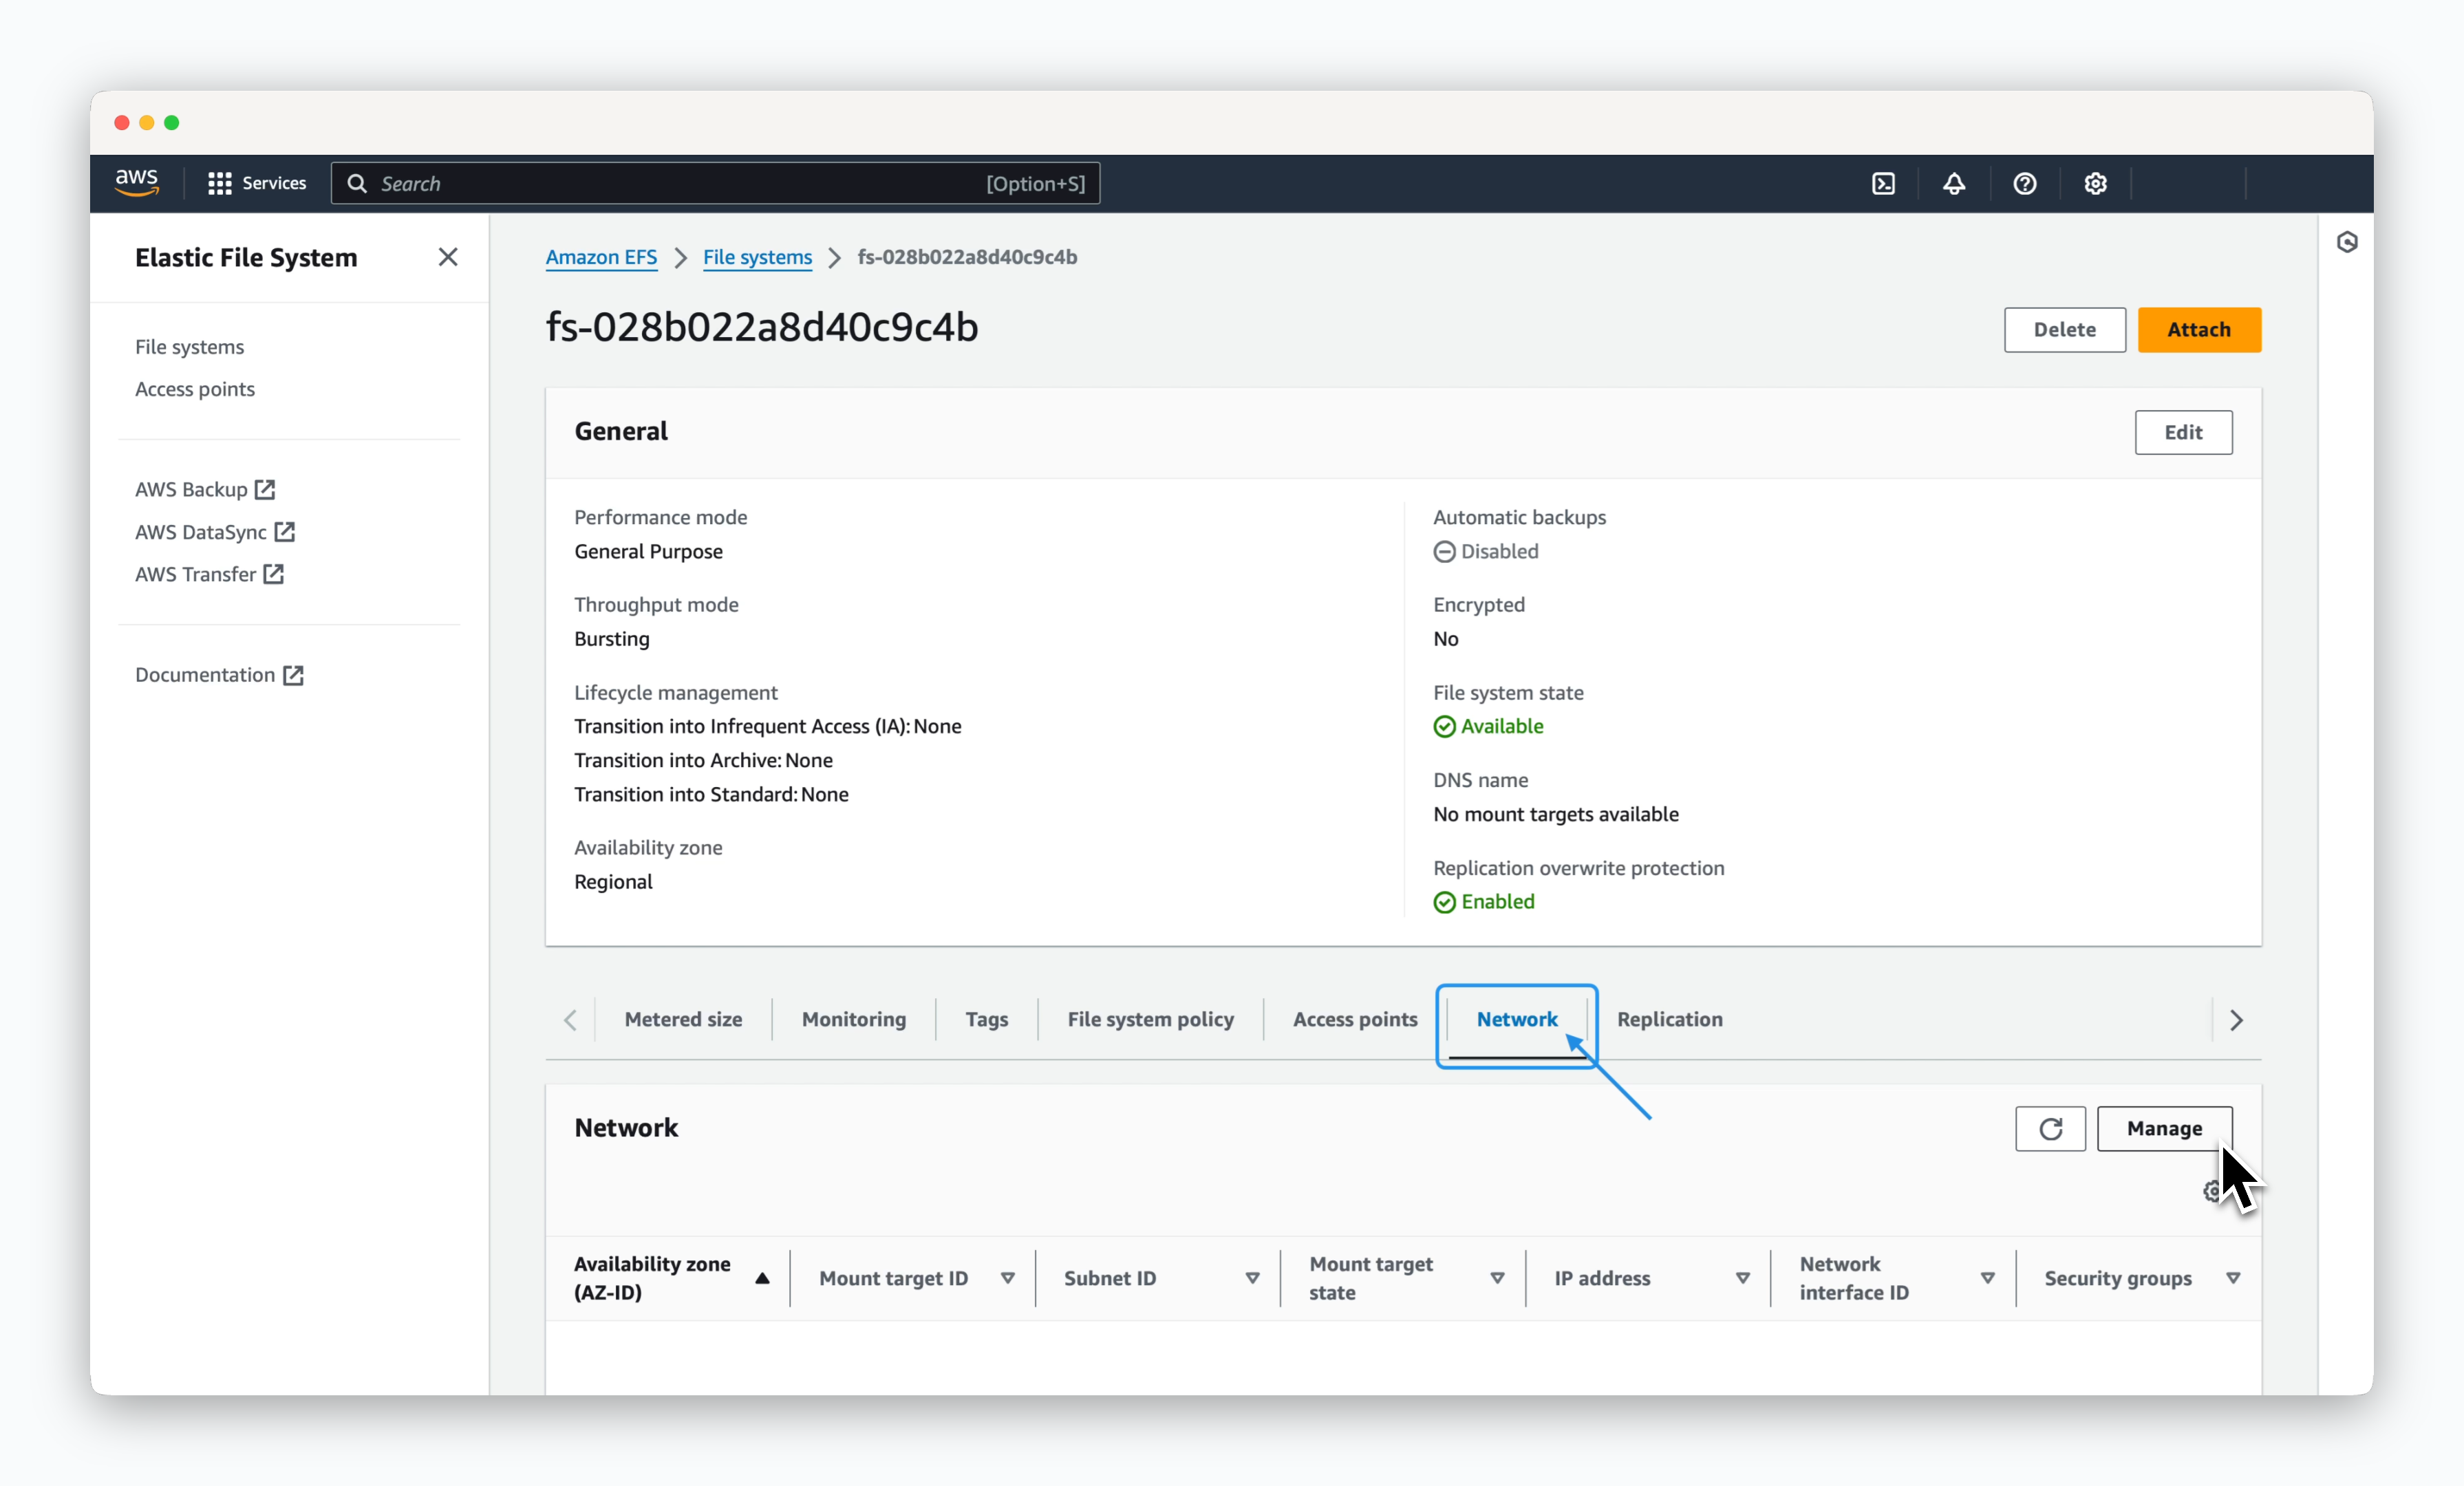Click the 'Regional' availability zone value
The width and height of the screenshot is (2464, 1486).
click(x=613, y=882)
